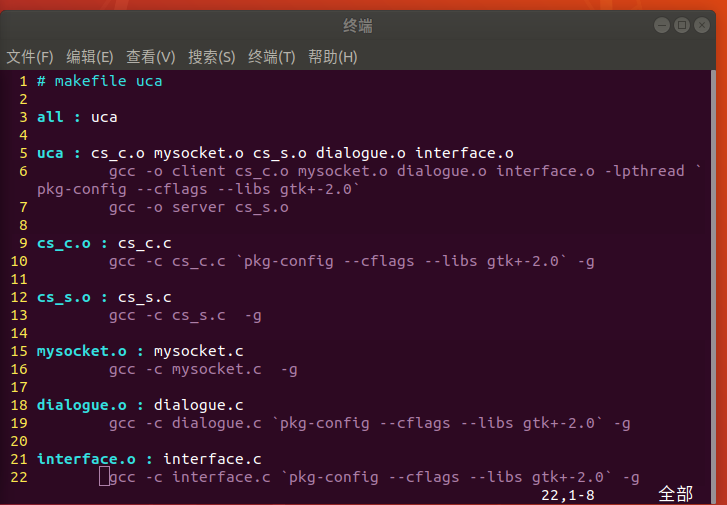The width and height of the screenshot is (727, 505).
Task: Open the 文件(F) menu
Action: [30, 57]
